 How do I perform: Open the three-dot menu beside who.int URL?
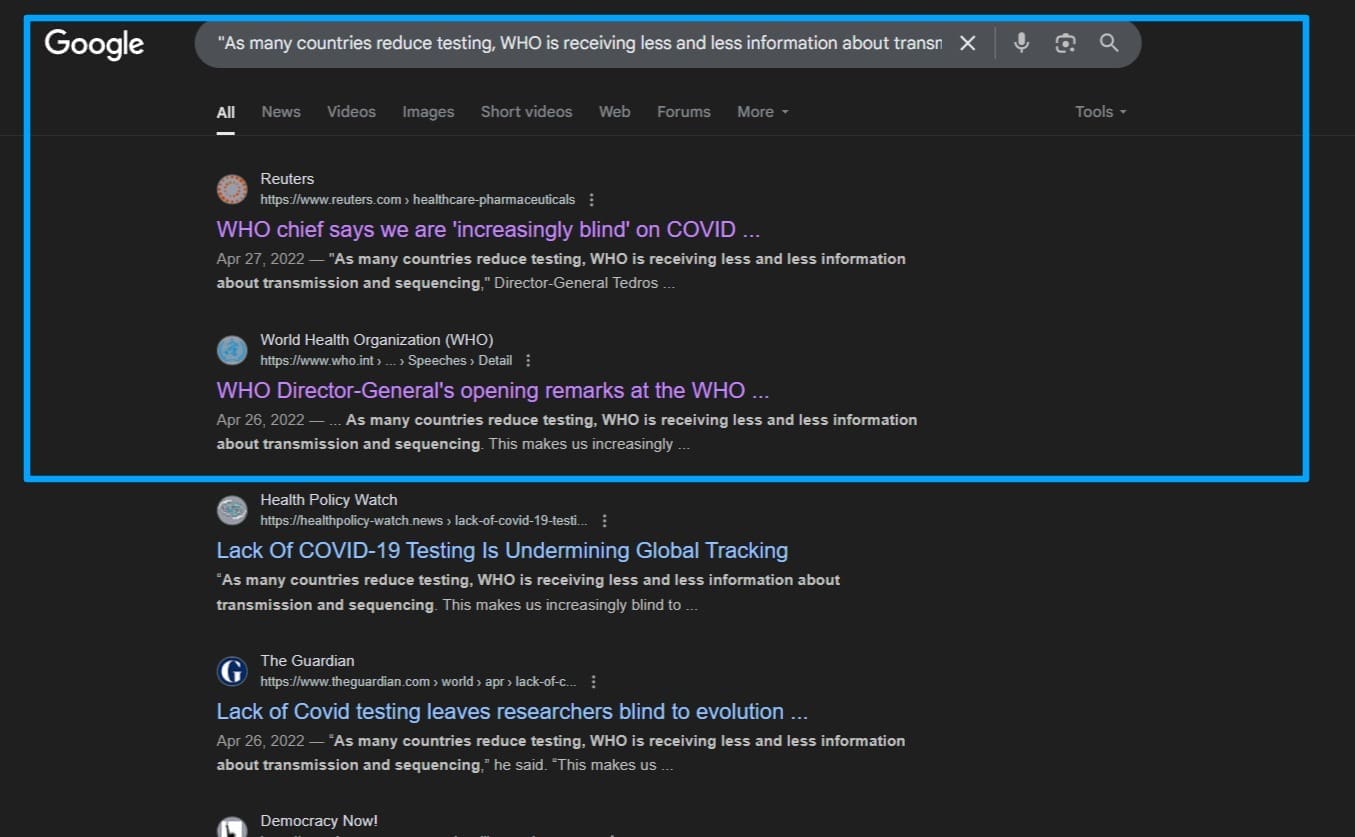[x=528, y=361]
